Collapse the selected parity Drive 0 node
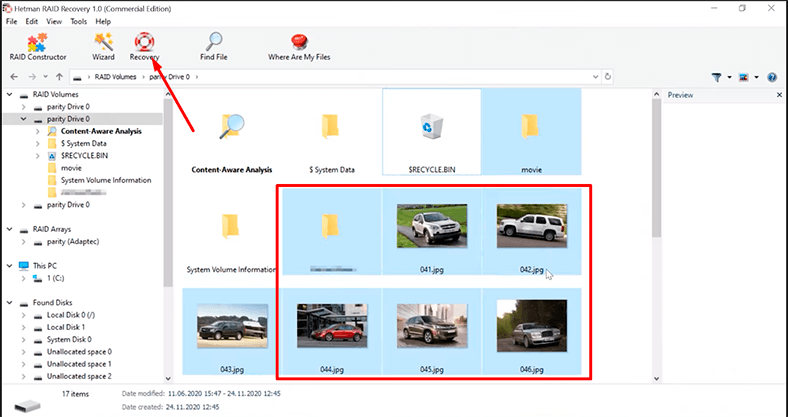Viewport: 788px width, 417px height. pyautogui.click(x=24, y=119)
